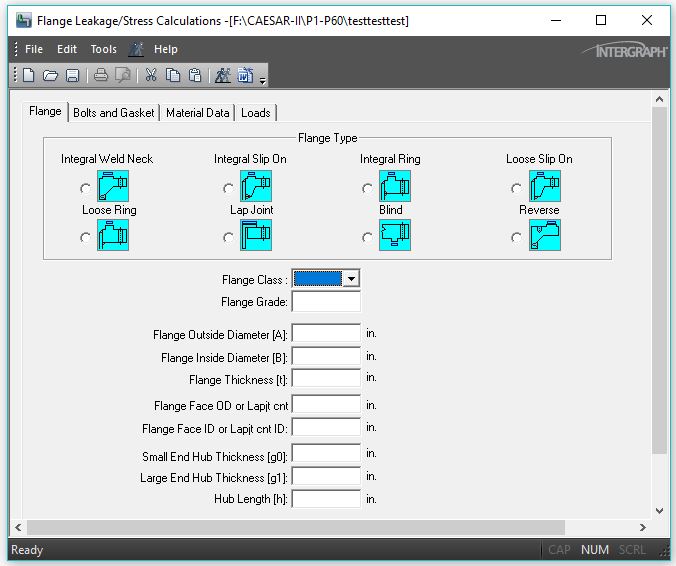Viewport: 676px width, 566px height.
Task: Click the Copy toolbar icon
Action: 173,75
